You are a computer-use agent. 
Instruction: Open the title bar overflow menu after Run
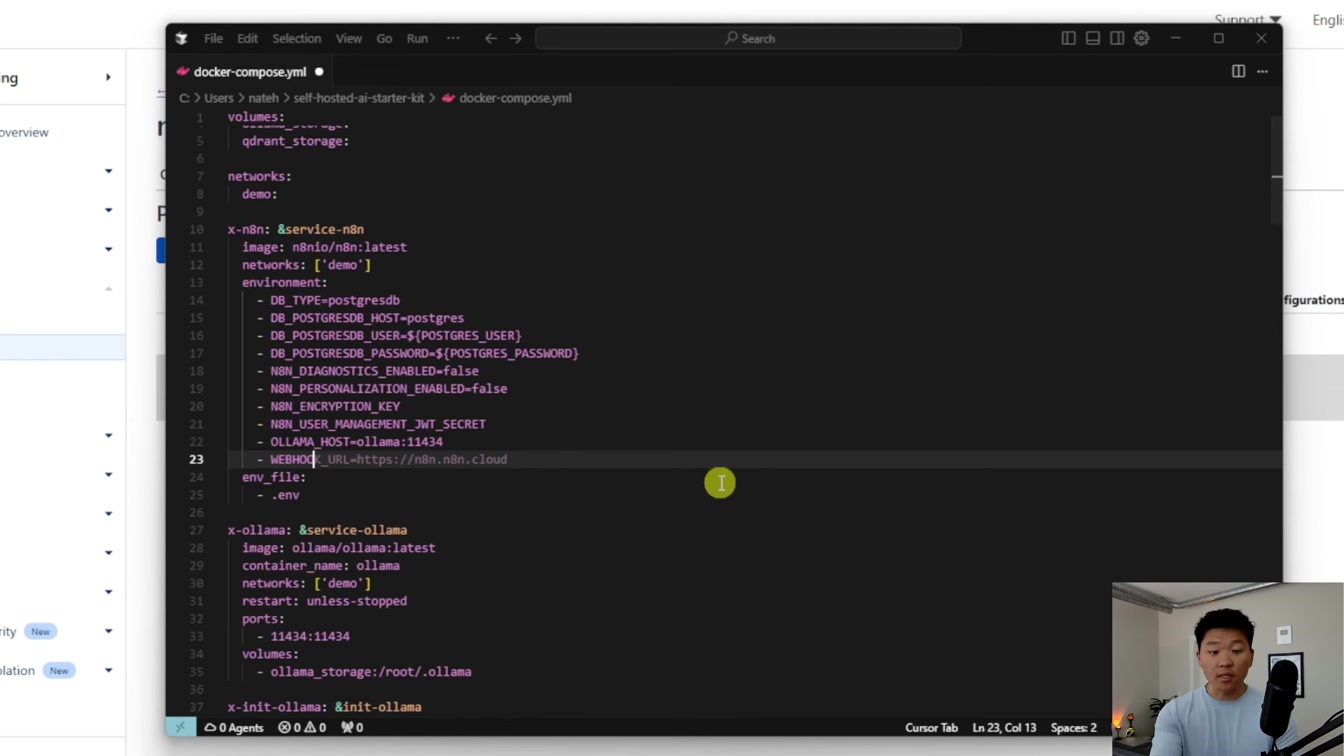453,38
